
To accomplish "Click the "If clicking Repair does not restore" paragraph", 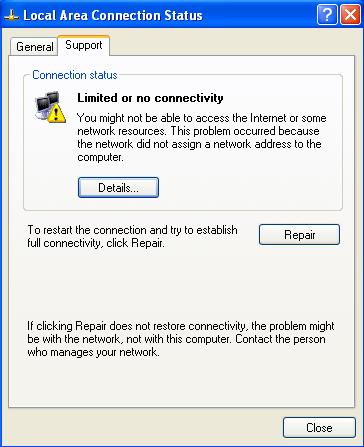I will coord(181,339).
